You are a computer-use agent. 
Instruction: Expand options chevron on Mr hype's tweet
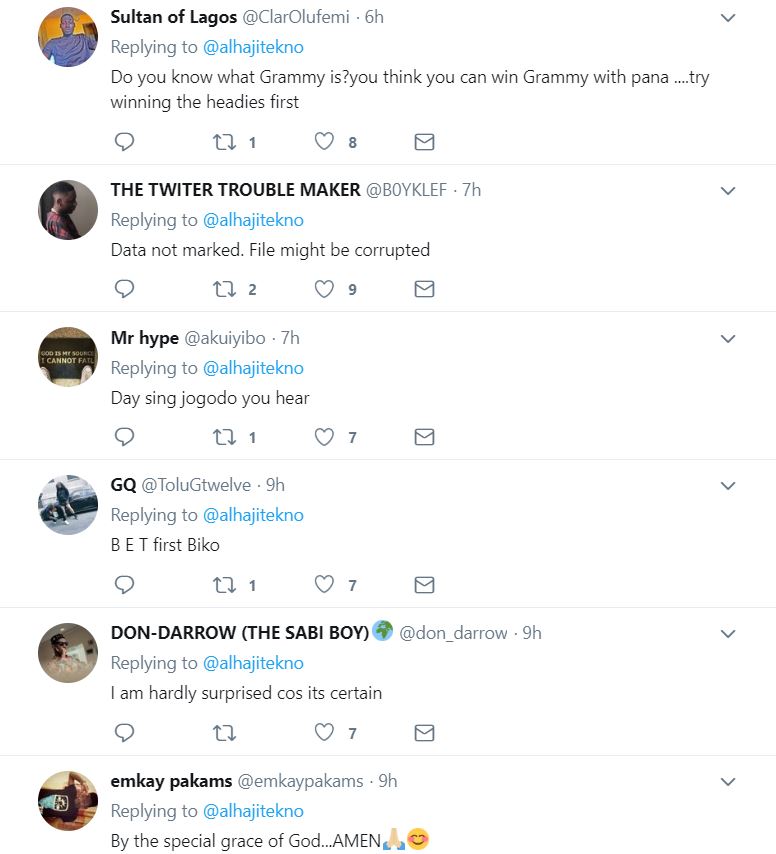[x=728, y=339]
